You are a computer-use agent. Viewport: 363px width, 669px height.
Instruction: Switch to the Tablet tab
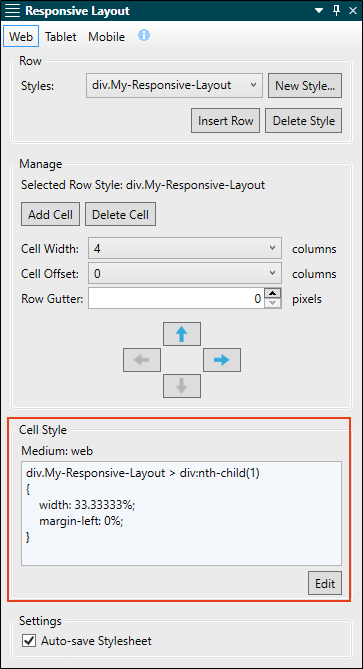point(61,37)
